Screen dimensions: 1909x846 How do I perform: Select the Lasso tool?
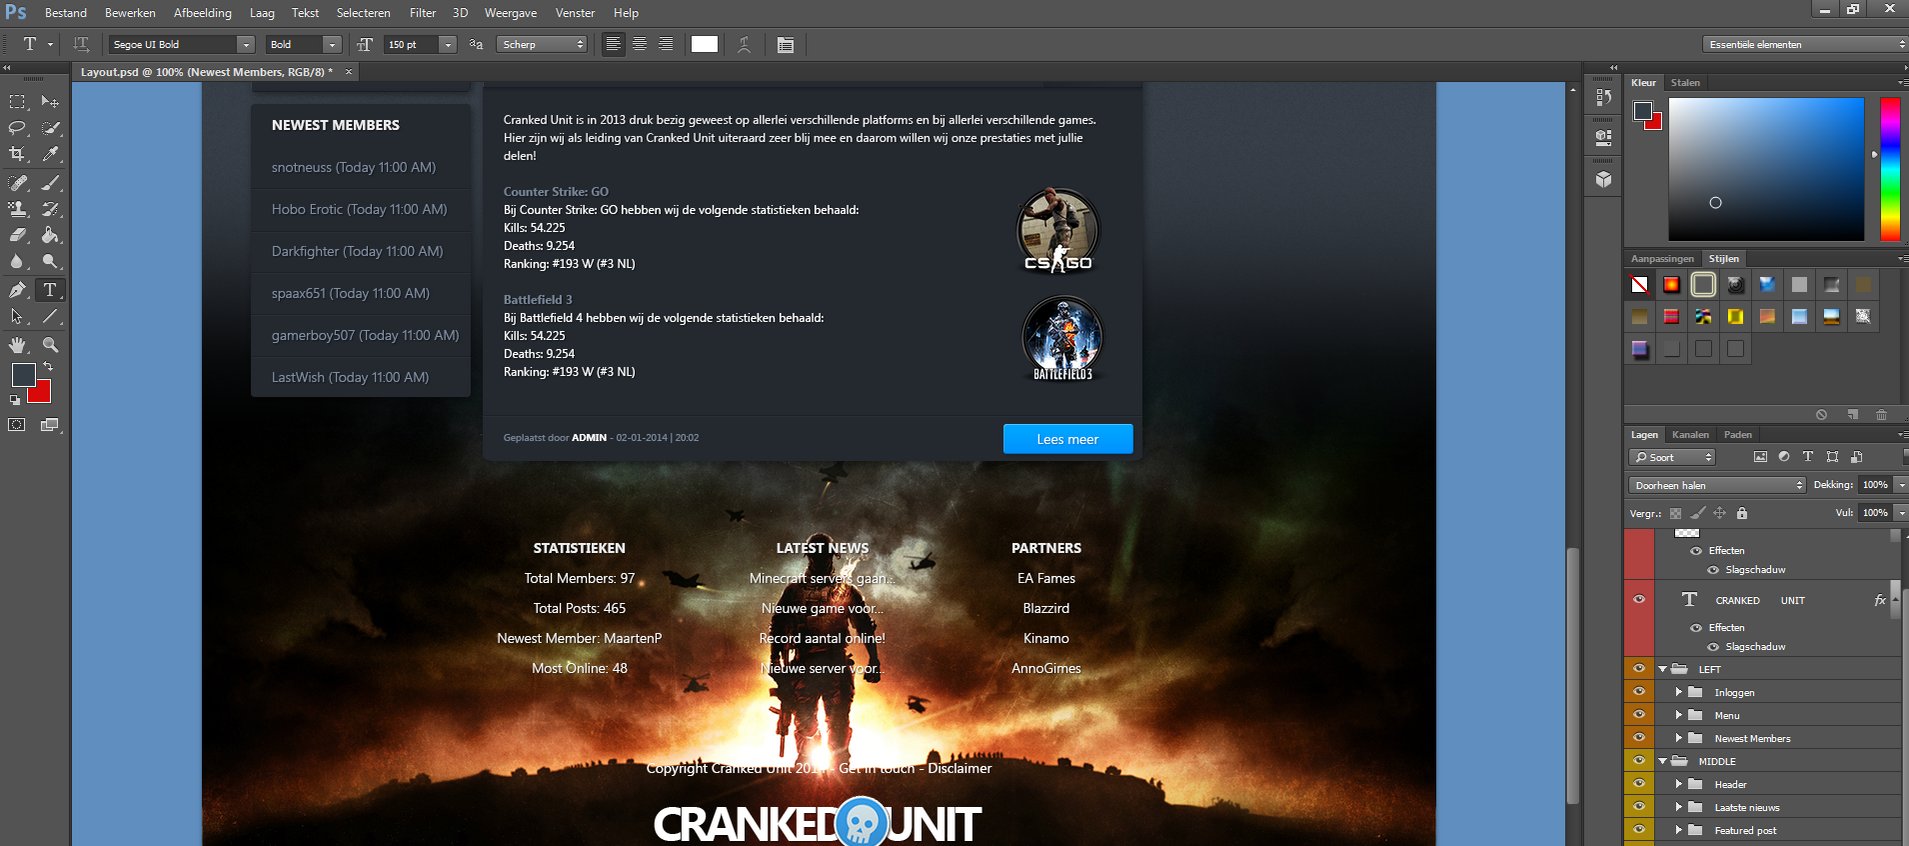tap(17, 128)
